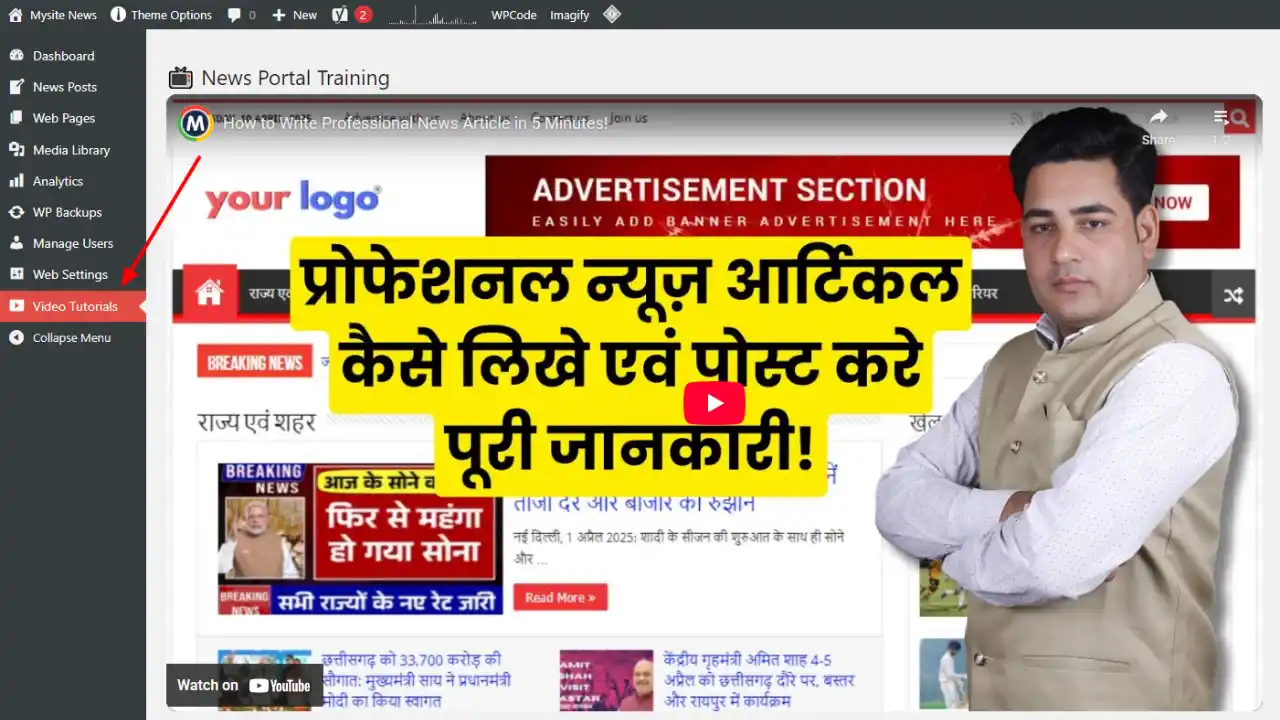
Task: Open the Media Library section
Action: [x=73, y=150]
